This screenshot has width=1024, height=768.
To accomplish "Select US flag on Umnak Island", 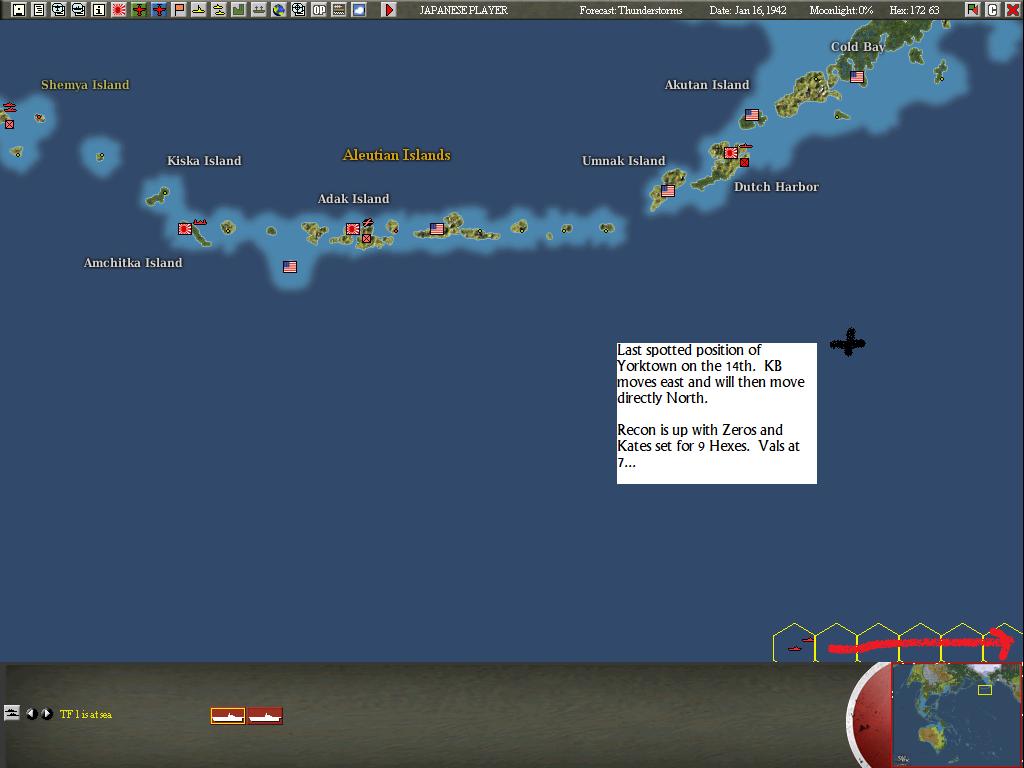I will click(x=667, y=191).
